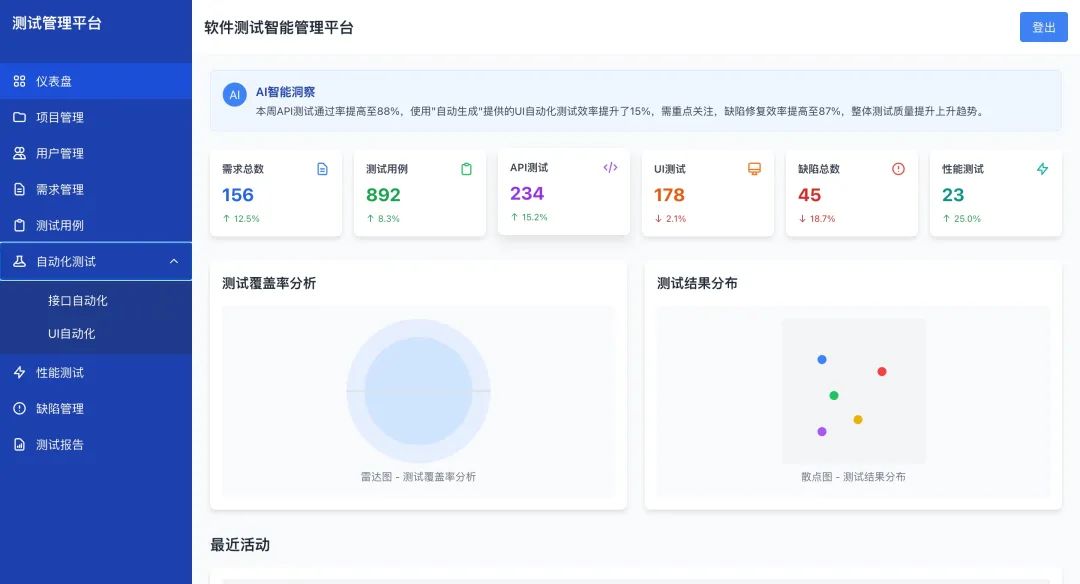Go to 性能测试 in sidebar
Viewport: 1080px width, 584px height.
tap(96, 373)
